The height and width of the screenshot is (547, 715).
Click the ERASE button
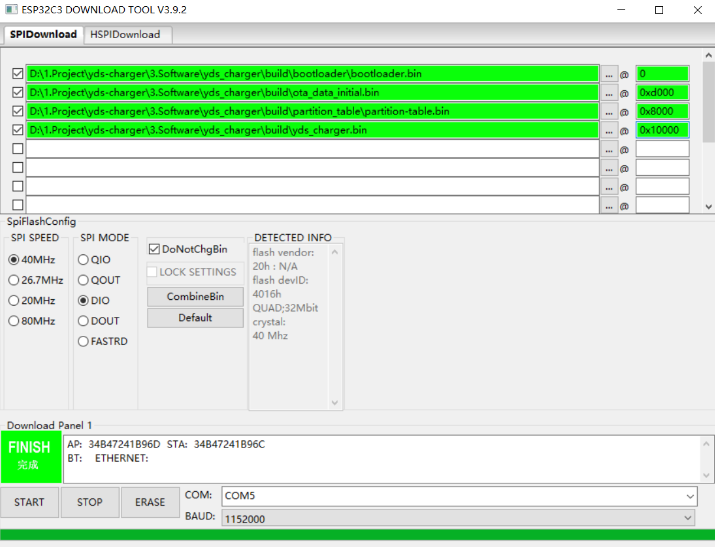pyautogui.click(x=150, y=502)
